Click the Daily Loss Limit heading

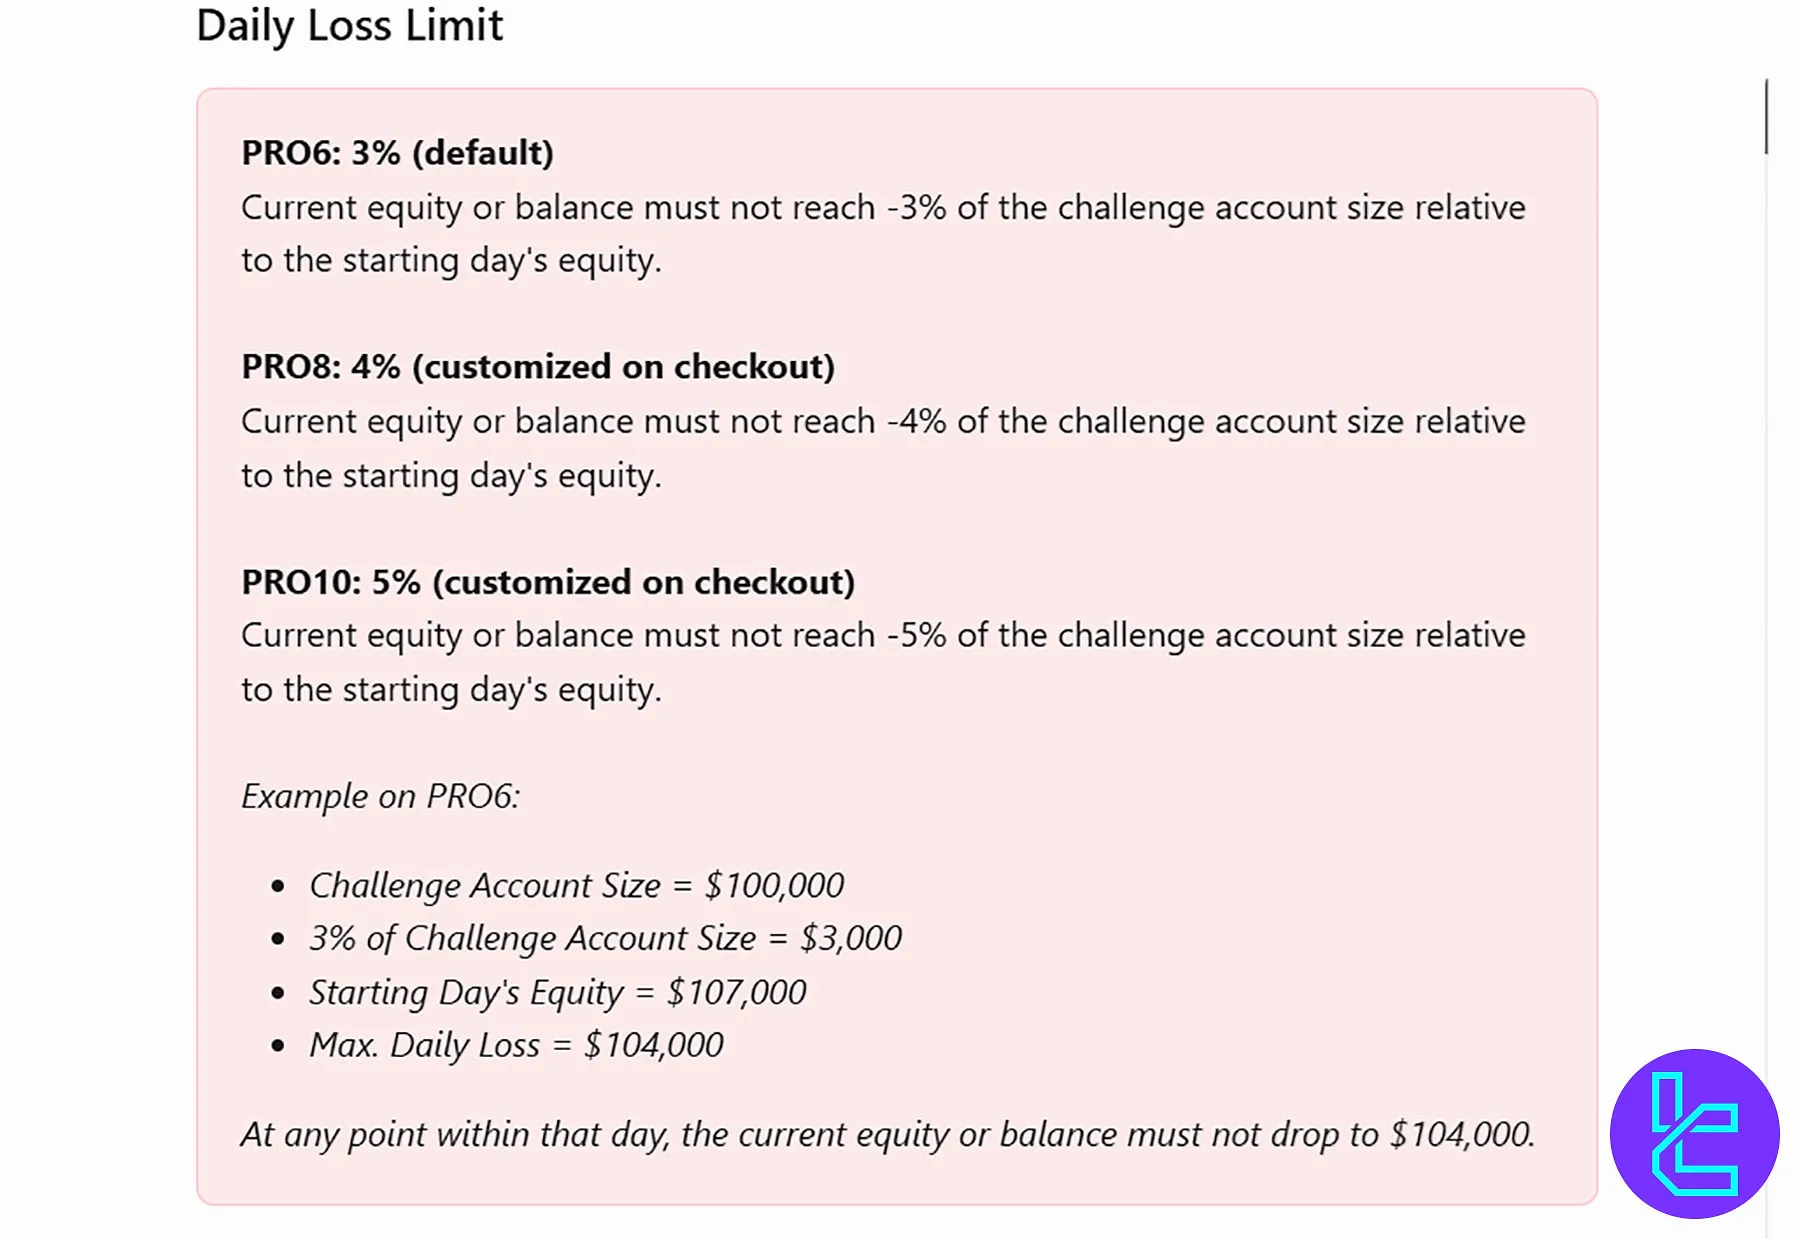click(x=349, y=25)
